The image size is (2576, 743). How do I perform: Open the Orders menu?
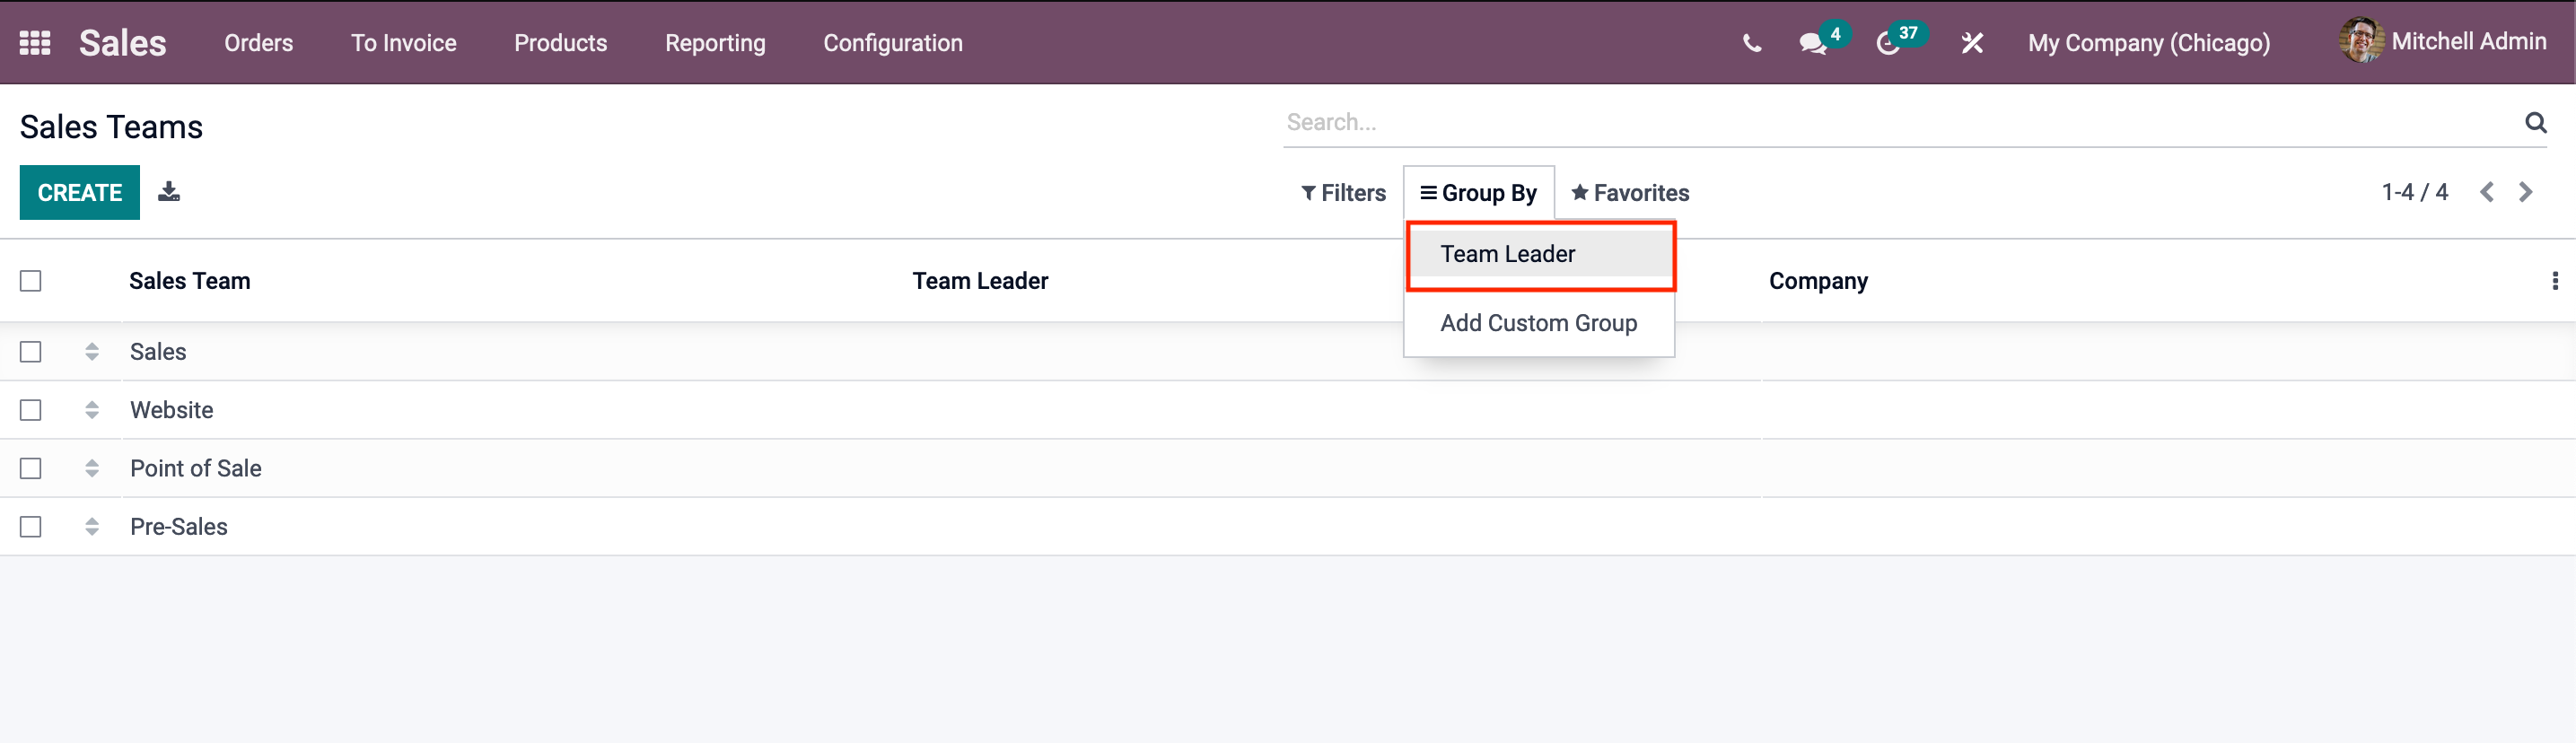(x=259, y=43)
